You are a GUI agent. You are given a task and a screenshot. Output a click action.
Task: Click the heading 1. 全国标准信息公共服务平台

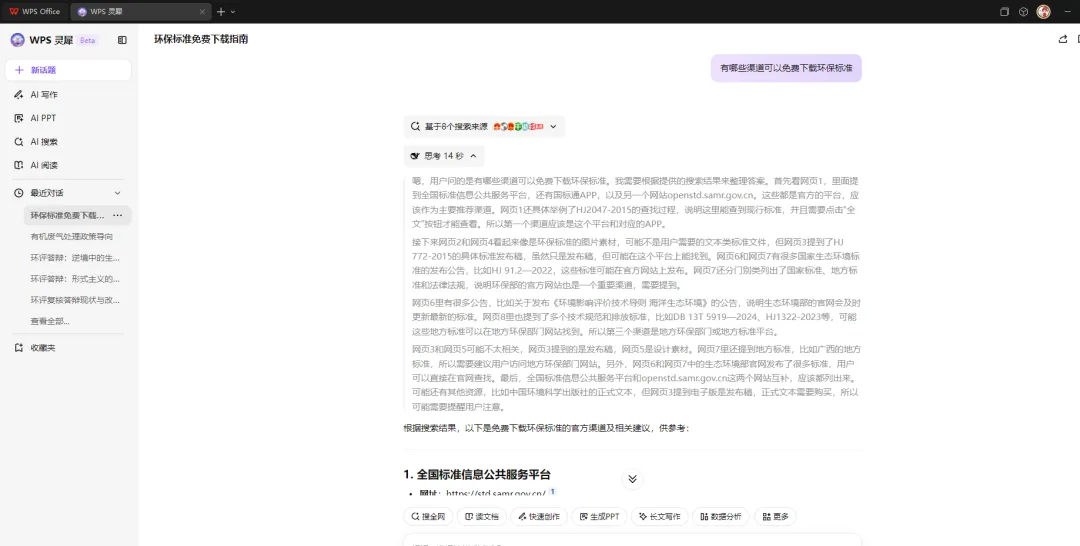477,474
